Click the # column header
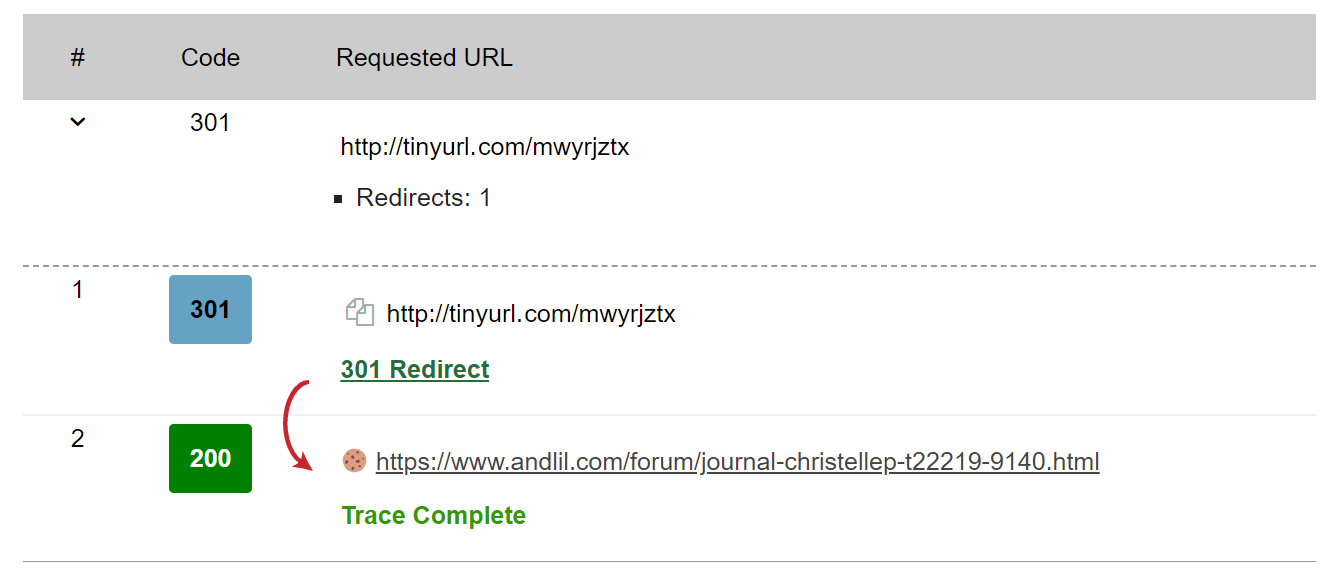 coord(78,58)
